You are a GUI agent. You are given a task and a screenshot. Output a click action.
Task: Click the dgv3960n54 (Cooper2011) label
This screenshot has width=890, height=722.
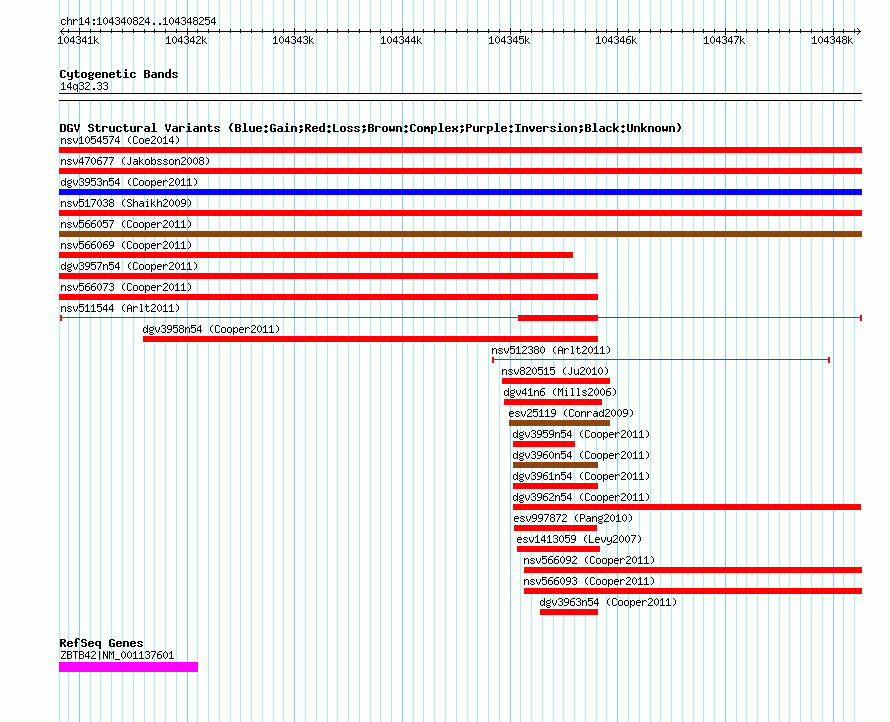point(581,455)
